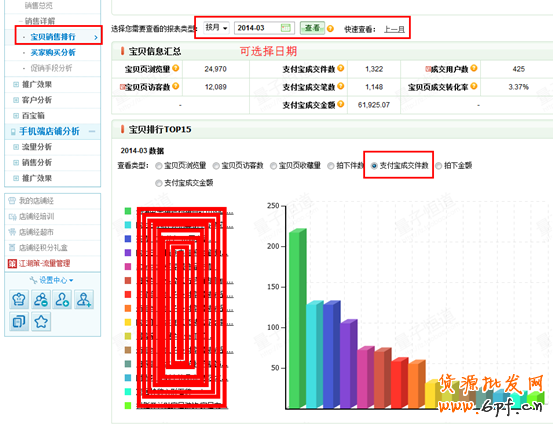Open the 设置中心 dropdown

pos(52,280)
